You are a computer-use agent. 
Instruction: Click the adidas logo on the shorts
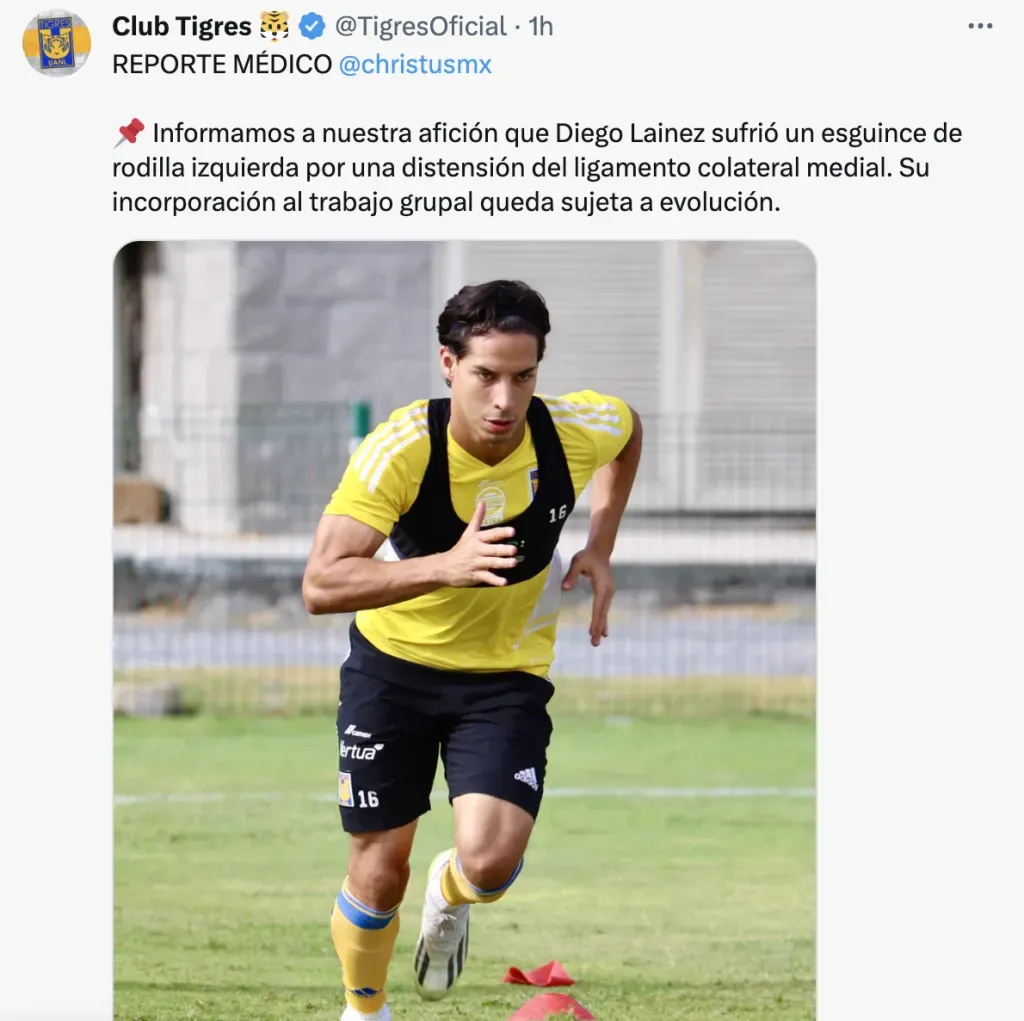tap(526, 777)
